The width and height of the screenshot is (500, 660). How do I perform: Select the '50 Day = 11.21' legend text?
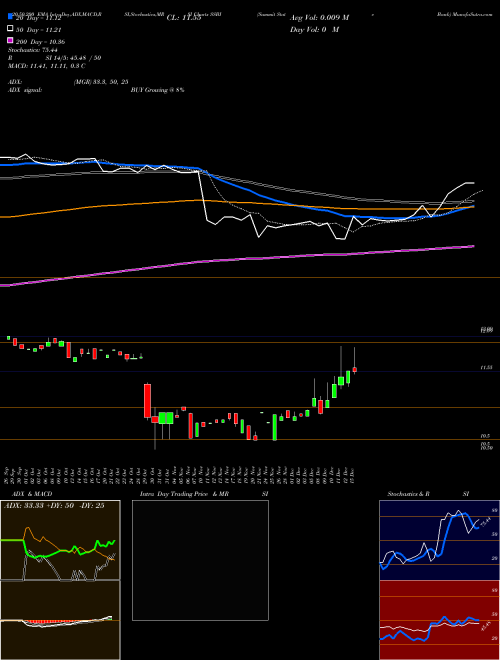point(41,30)
